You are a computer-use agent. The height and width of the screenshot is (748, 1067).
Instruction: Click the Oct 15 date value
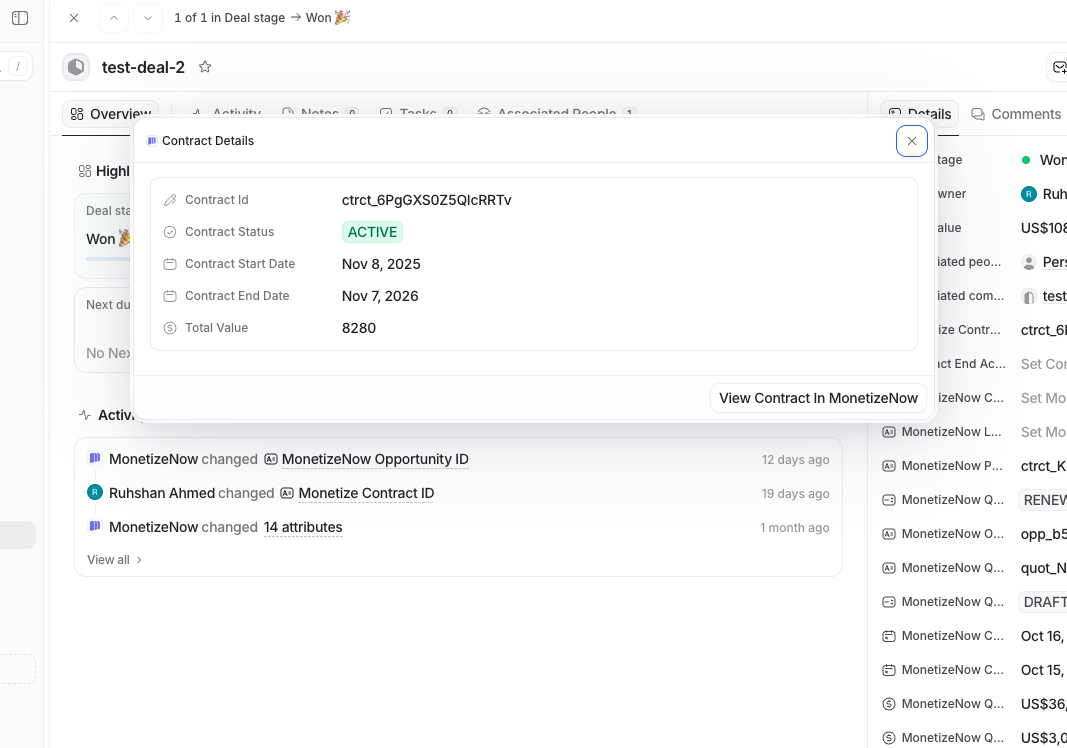pos(1044,670)
